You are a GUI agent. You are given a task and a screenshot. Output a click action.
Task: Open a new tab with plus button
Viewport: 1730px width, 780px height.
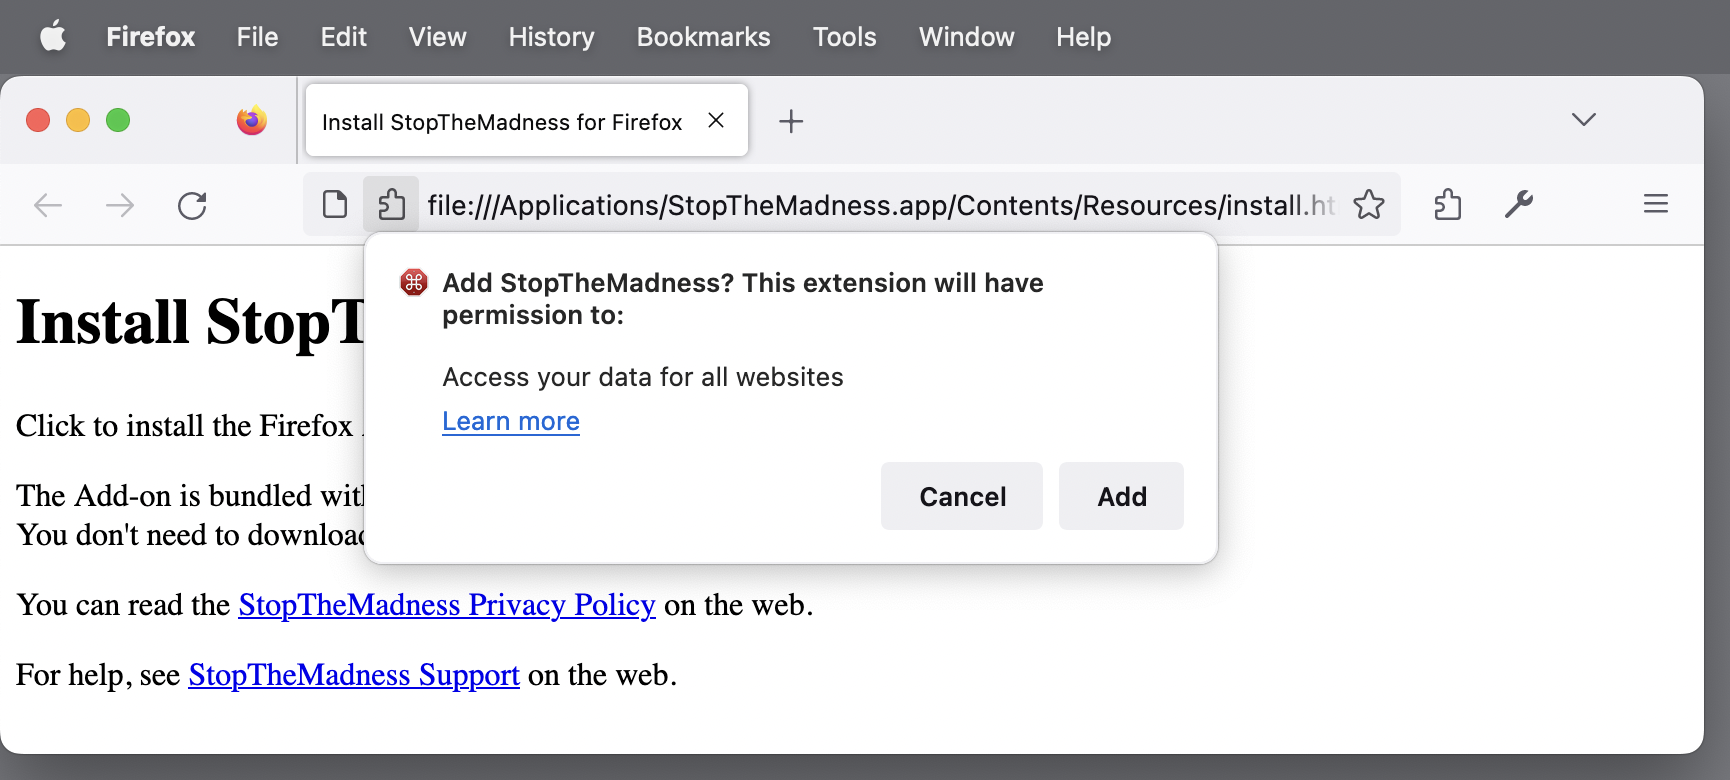click(x=791, y=122)
